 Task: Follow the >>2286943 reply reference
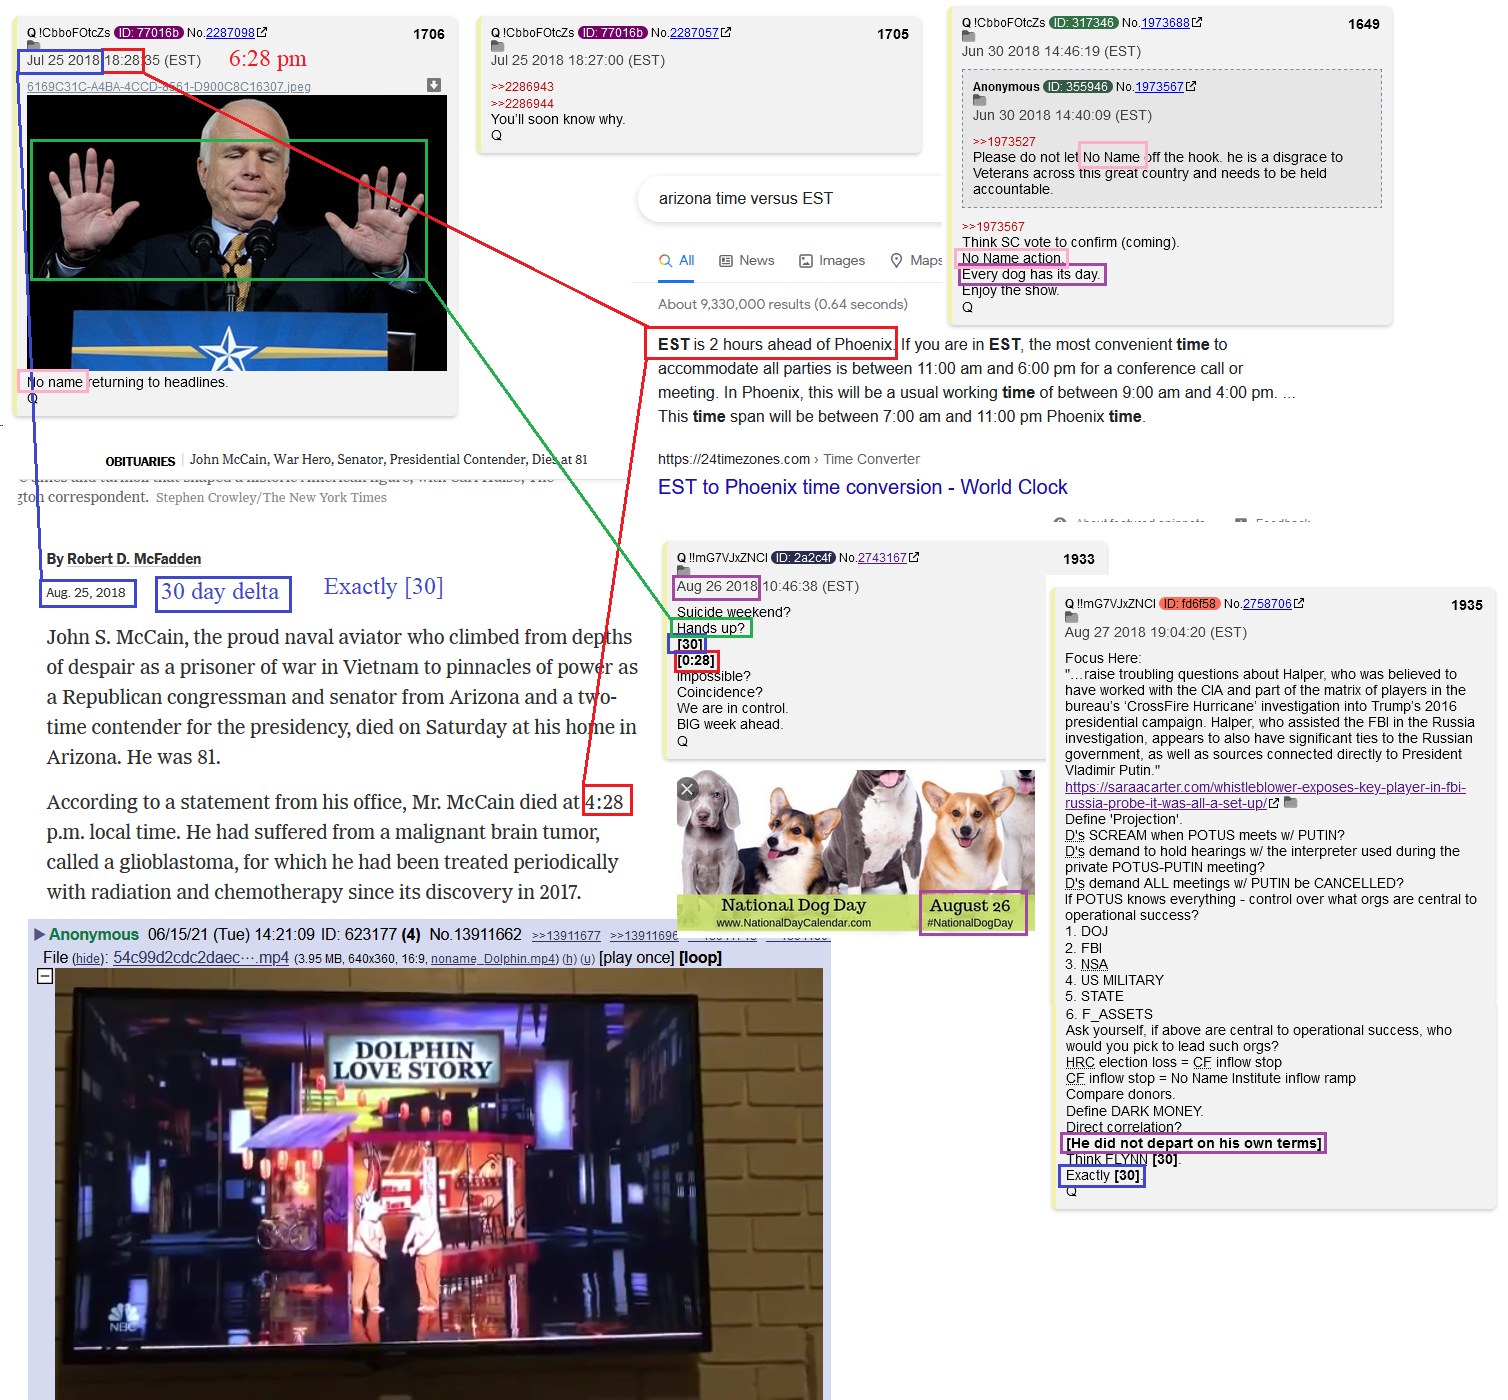(522, 87)
